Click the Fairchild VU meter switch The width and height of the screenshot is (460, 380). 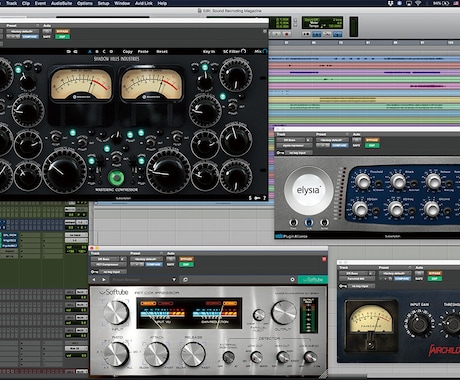(370, 345)
